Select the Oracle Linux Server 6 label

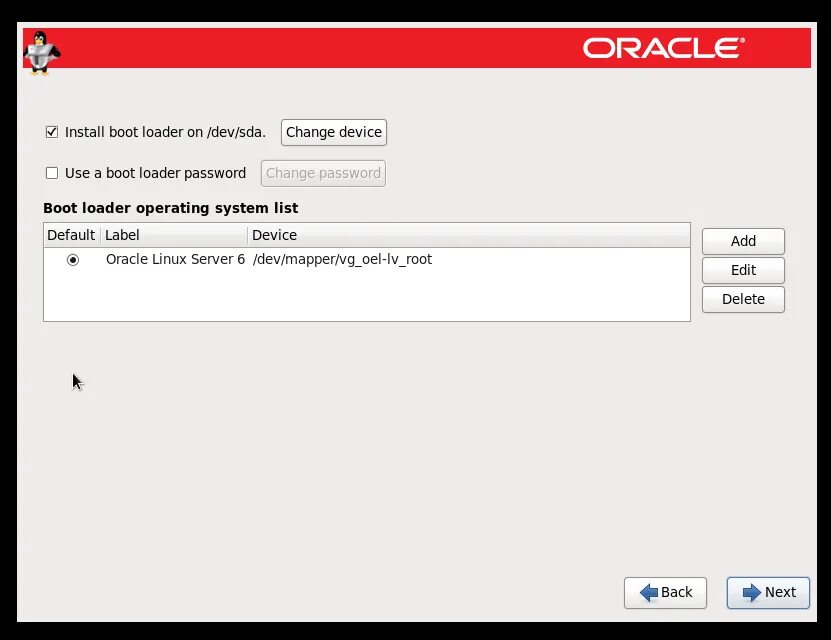click(175, 259)
